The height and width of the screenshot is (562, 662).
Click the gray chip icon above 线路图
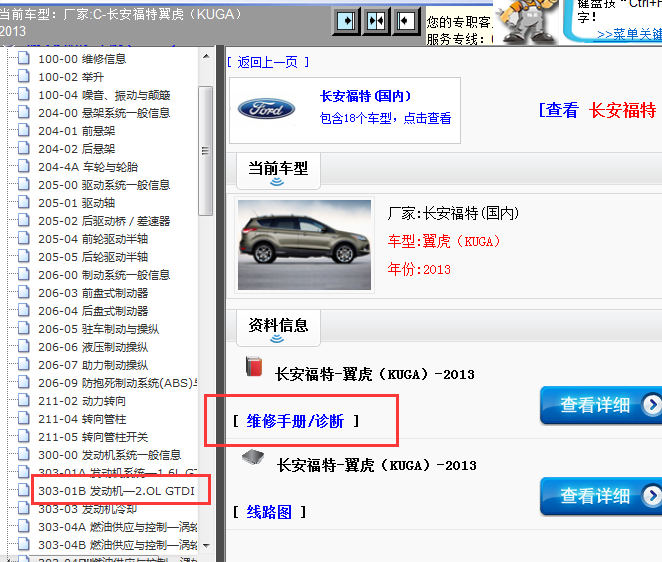pos(253,457)
